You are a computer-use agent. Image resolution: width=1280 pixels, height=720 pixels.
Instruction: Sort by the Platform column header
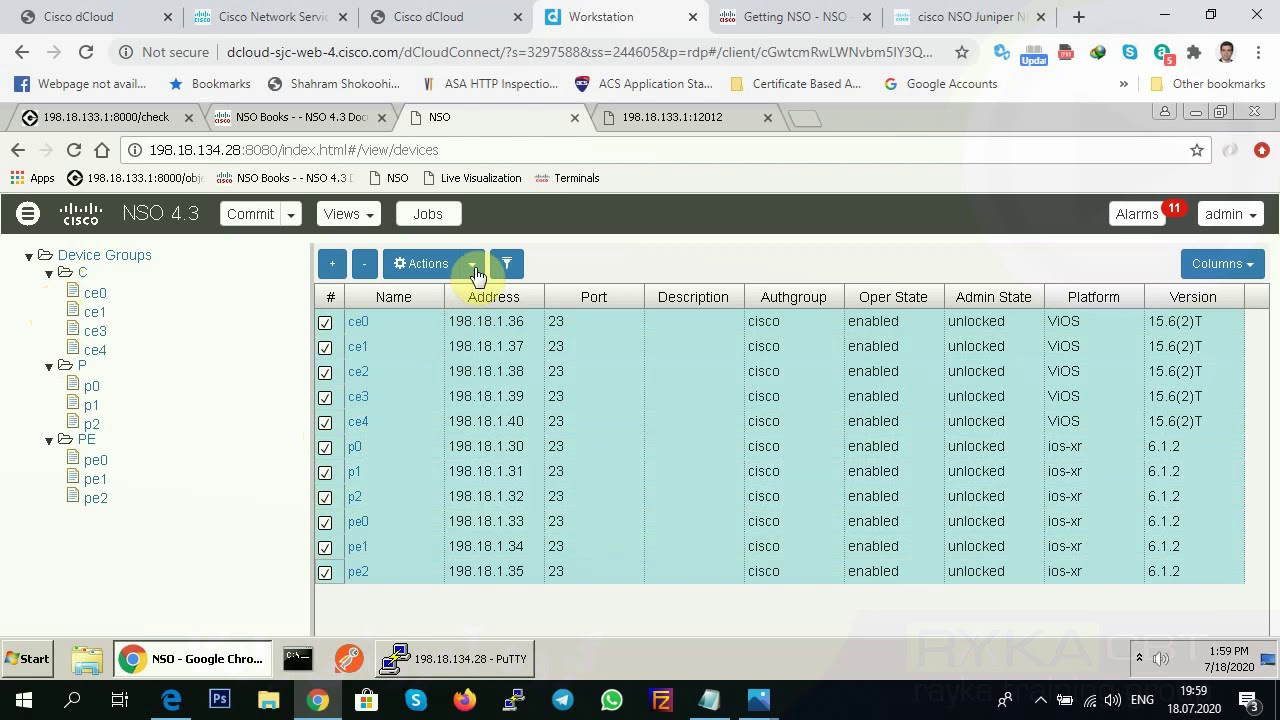point(1093,297)
